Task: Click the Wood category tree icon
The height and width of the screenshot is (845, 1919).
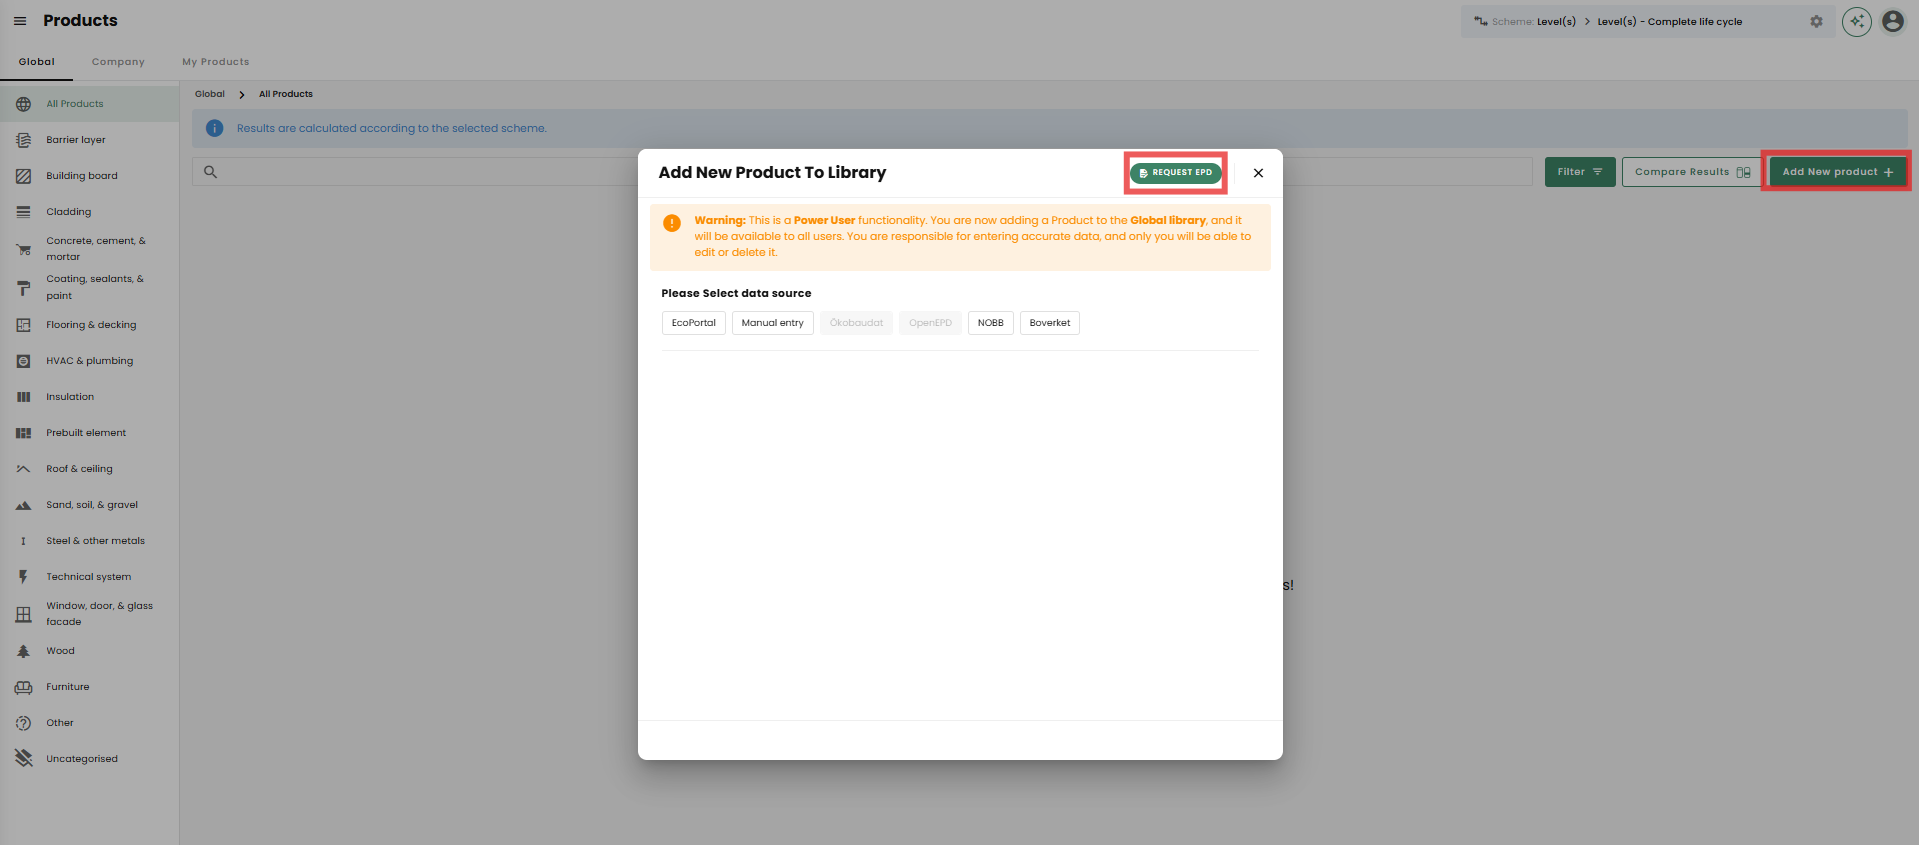Action: tap(23, 651)
